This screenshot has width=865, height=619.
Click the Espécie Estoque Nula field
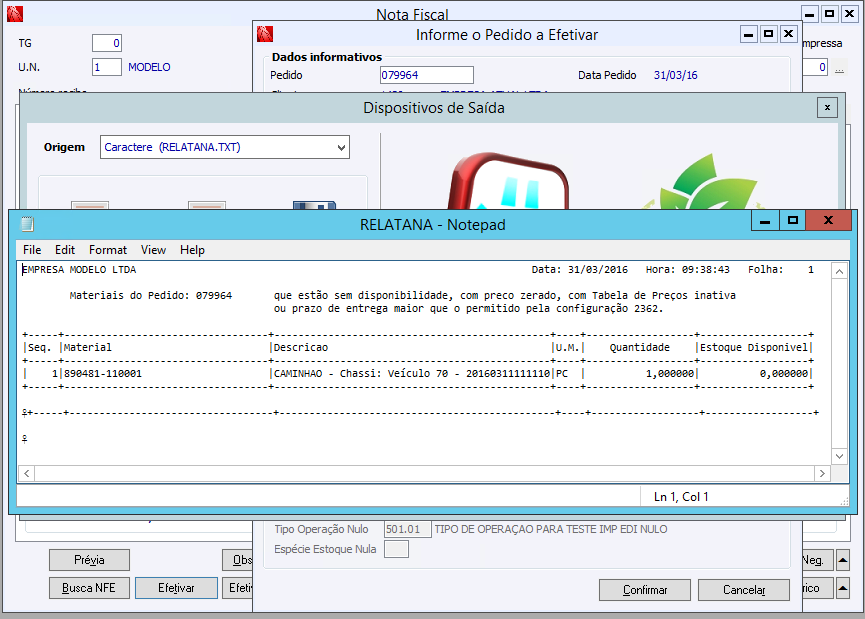pos(396,549)
